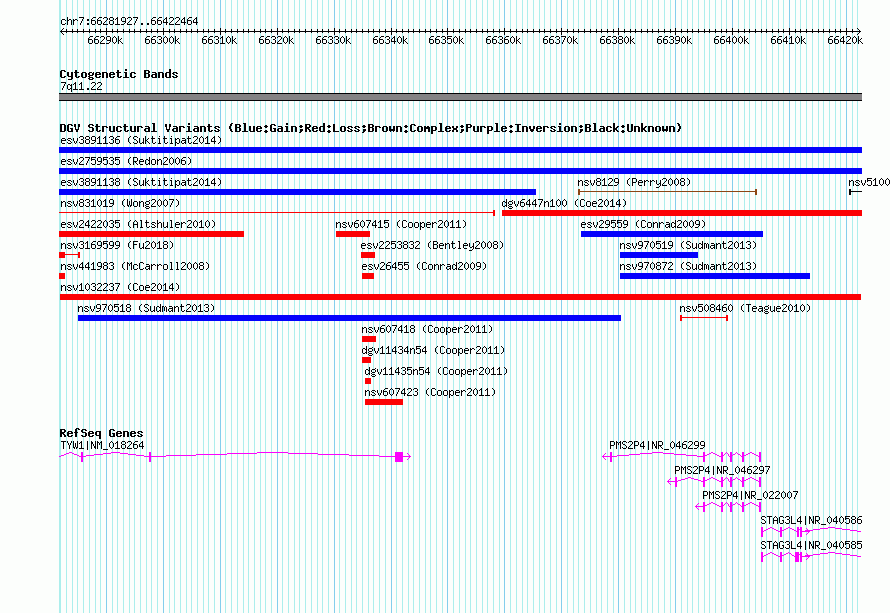890x613 pixels.
Task: Open the dgv6447n100 (Coe2014) variant label
Action: [564, 203]
